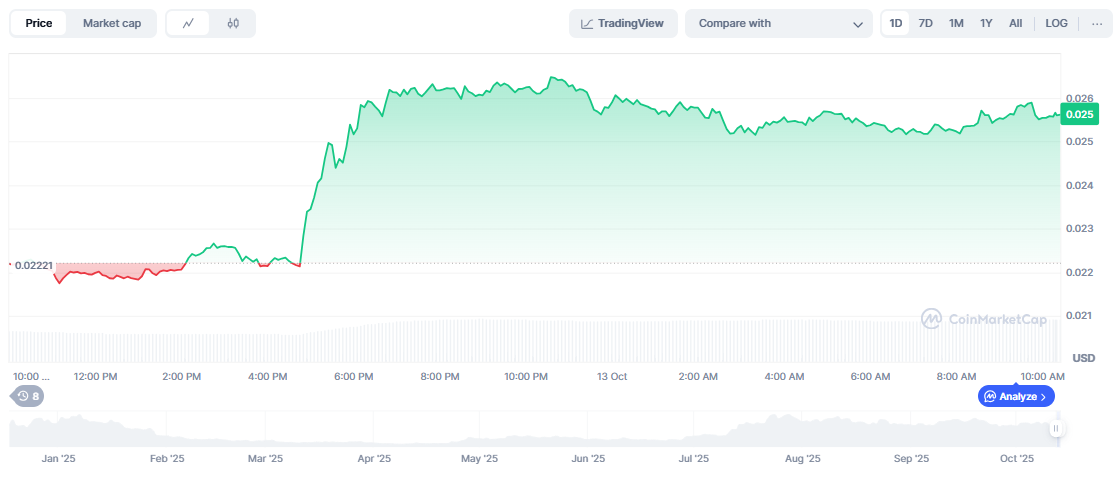The height and width of the screenshot is (481, 1115).
Task: Select the 1M time range
Action: (x=956, y=23)
